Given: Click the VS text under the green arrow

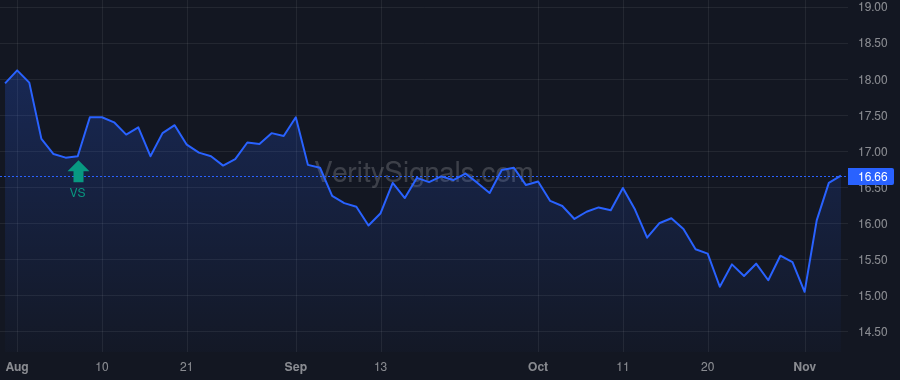Looking at the screenshot, I should pyautogui.click(x=77, y=193).
